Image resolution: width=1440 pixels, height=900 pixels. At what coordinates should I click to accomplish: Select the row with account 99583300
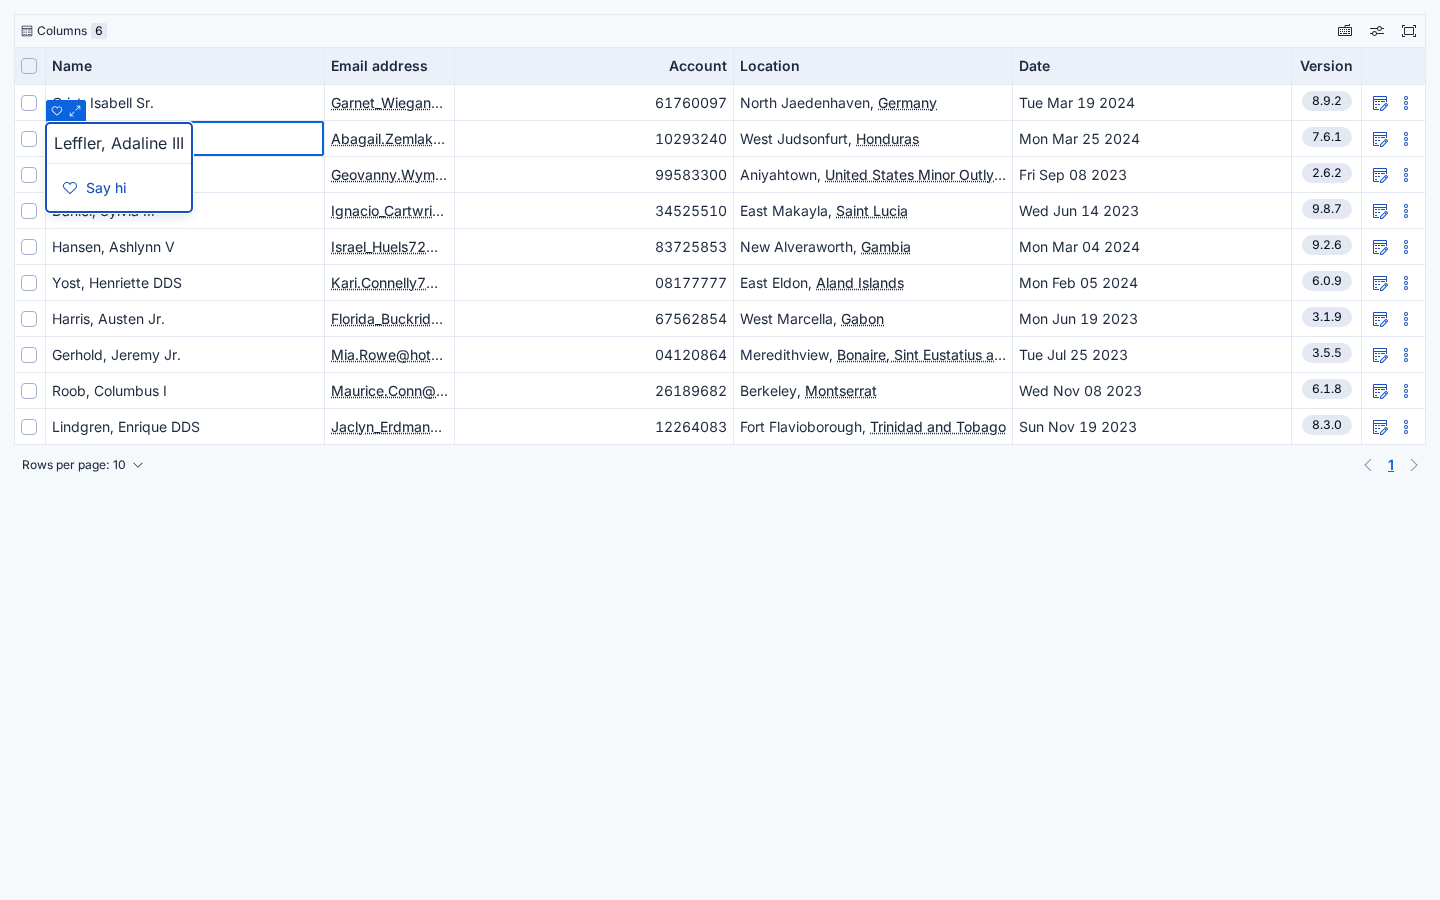click(x=29, y=175)
